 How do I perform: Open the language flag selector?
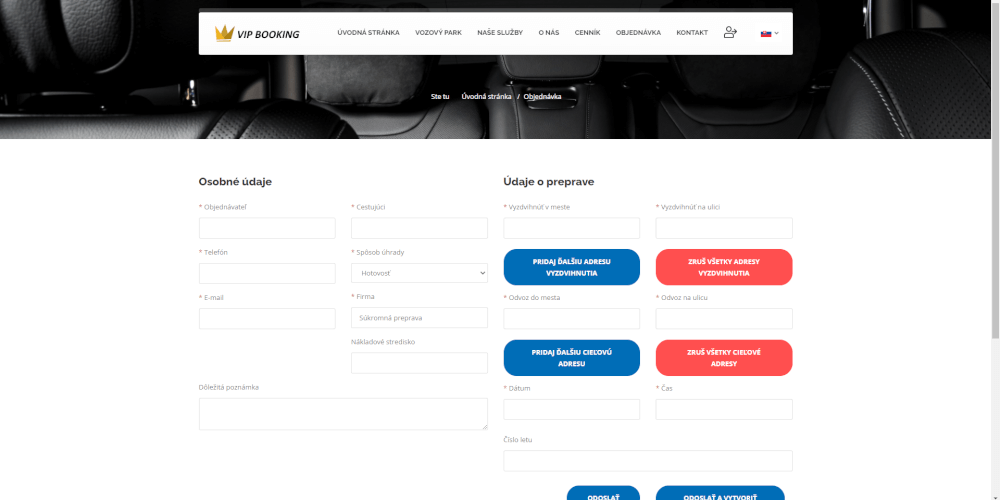pyautogui.click(x=769, y=33)
